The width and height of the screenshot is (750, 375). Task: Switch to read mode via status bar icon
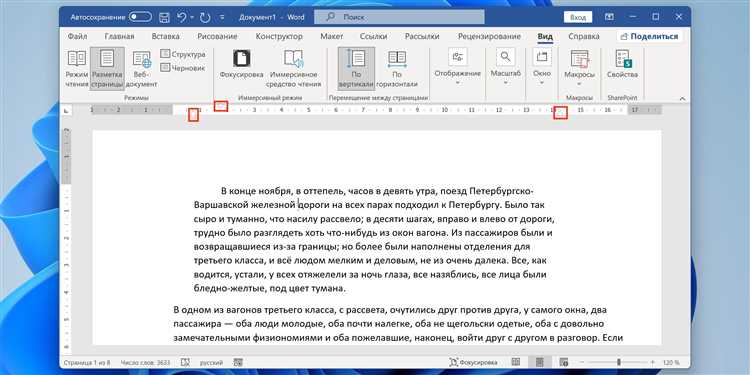click(x=516, y=362)
